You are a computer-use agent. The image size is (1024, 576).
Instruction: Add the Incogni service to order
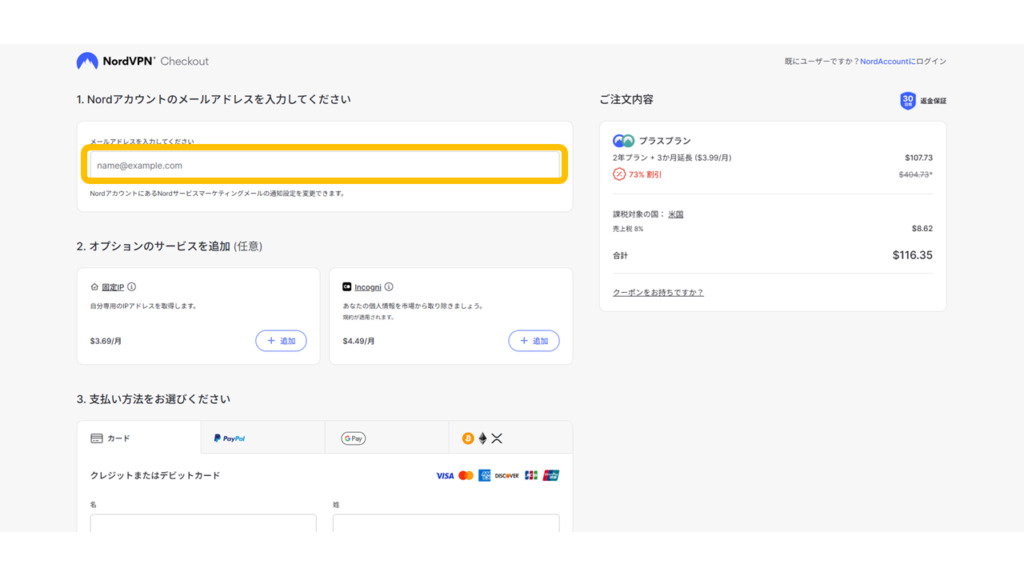[534, 341]
